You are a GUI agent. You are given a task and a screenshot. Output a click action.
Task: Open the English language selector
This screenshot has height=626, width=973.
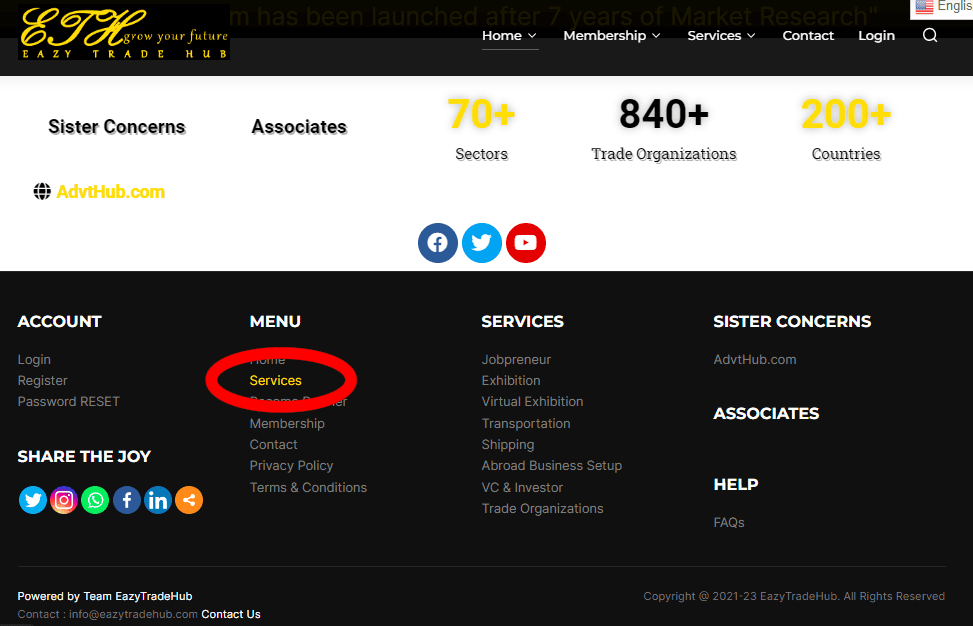click(942, 7)
